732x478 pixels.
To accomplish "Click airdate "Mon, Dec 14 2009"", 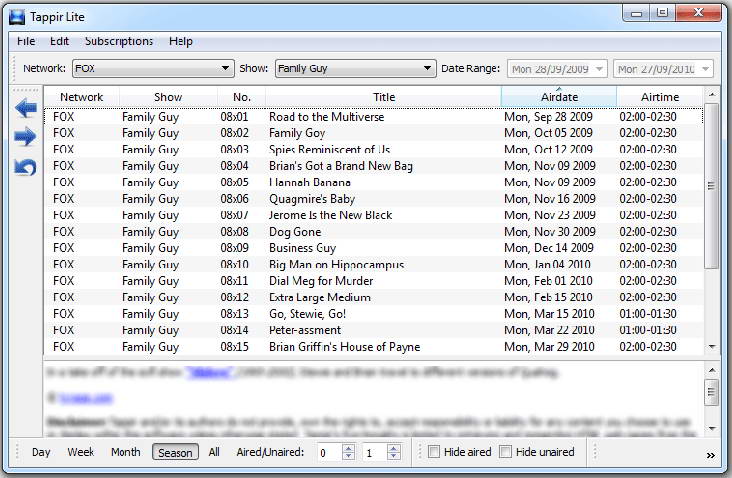I will [x=549, y=248].
